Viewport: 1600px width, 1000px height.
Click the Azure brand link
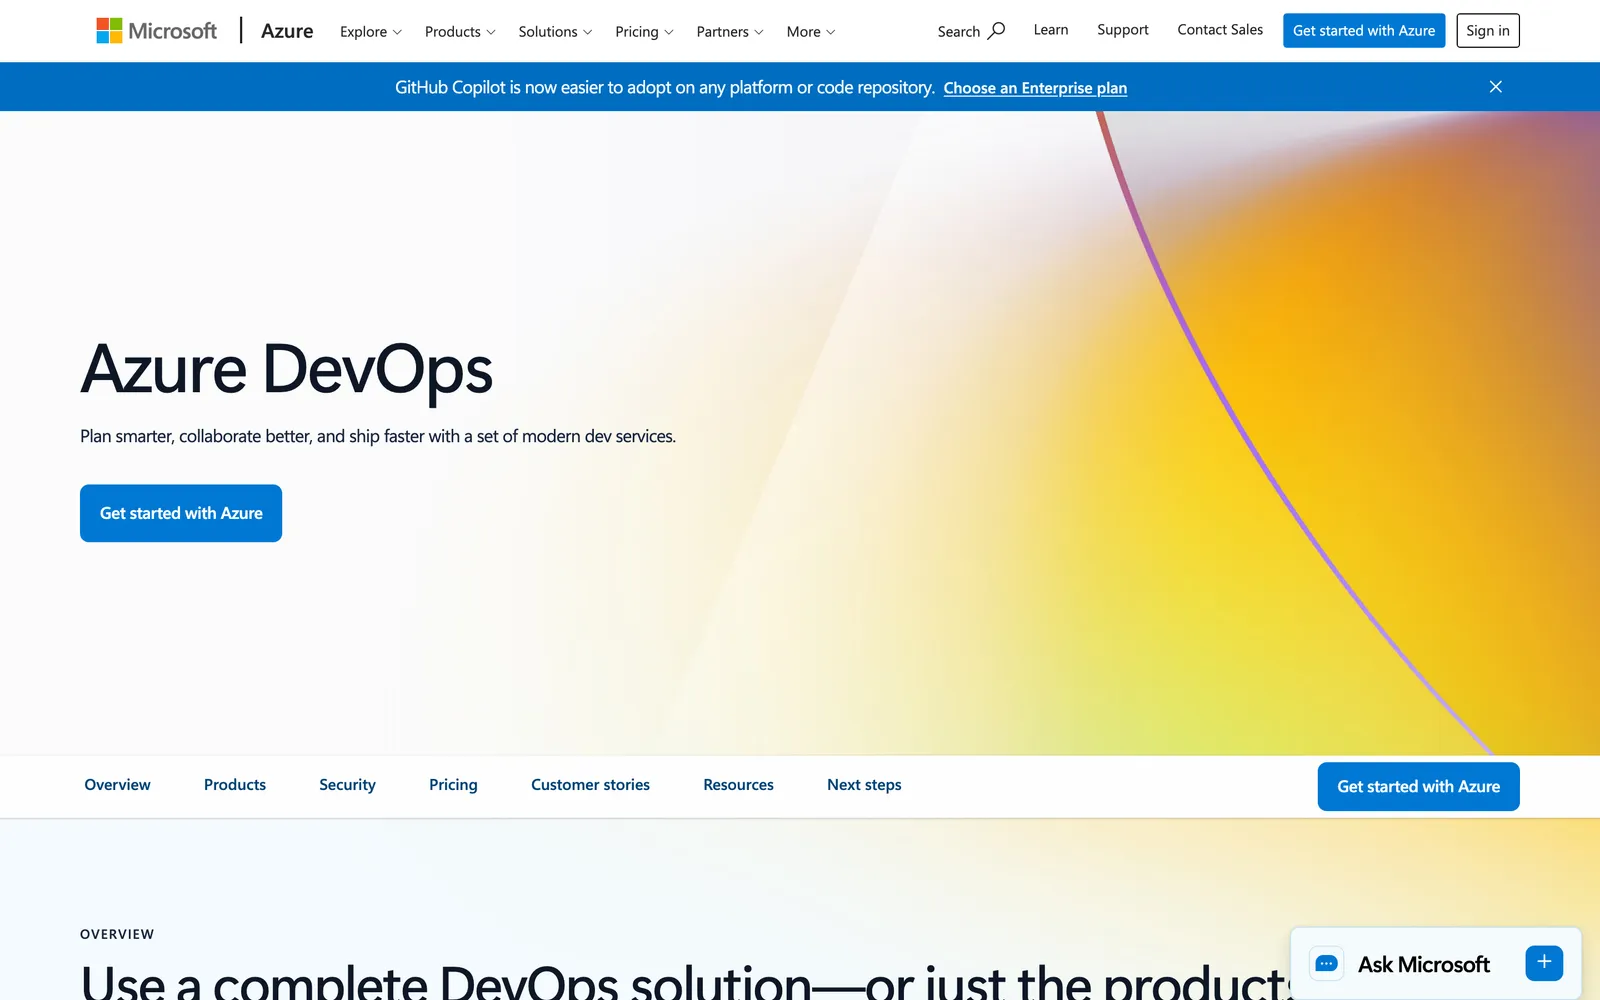tap(287, 31)
